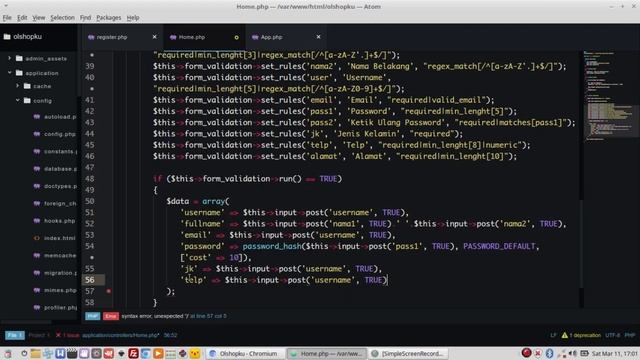Go to 'at line 57 col 5' error link
The width and height of the screenshot is (640, 360).
pos(208,316)
